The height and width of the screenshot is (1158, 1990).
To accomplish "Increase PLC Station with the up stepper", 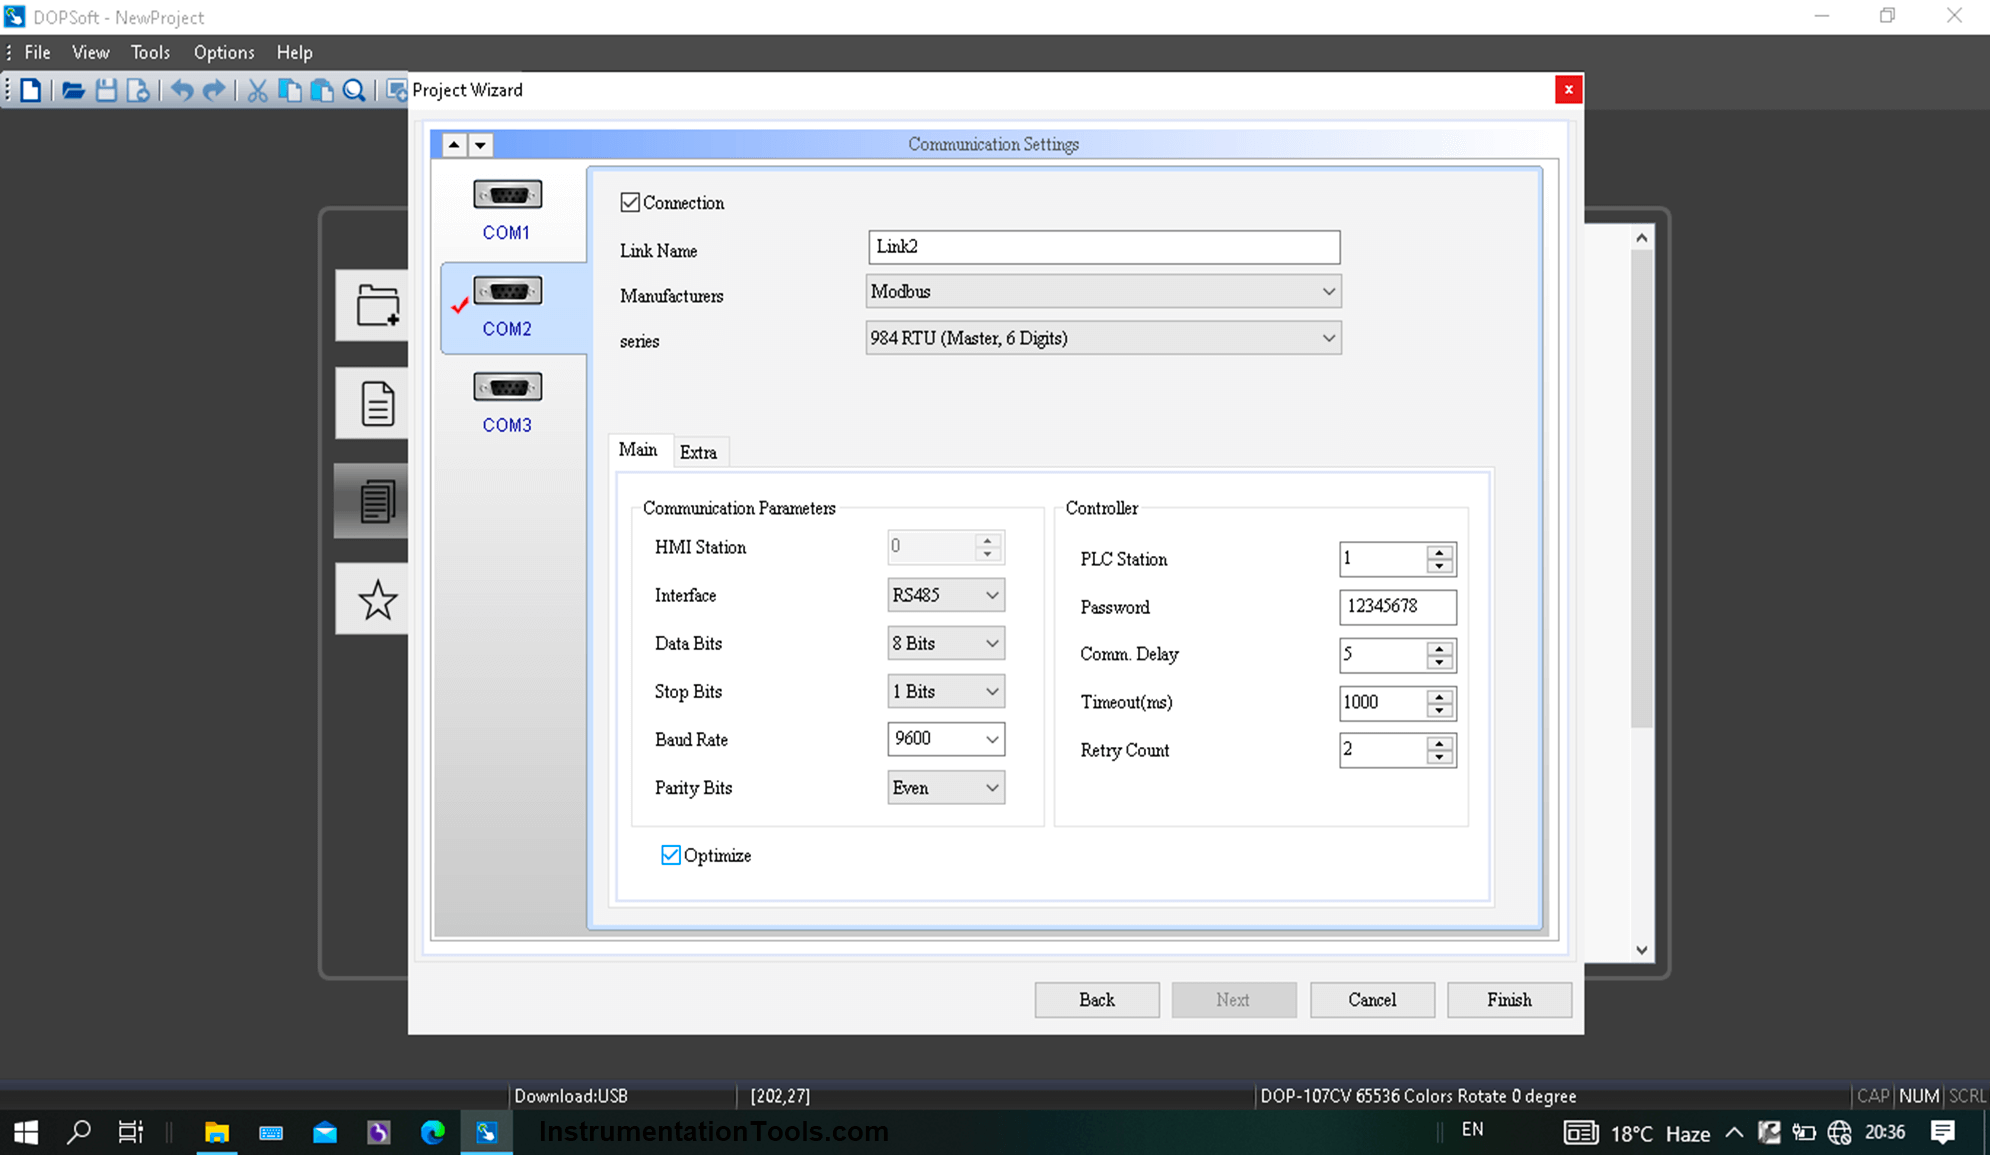I will (1440, 552).
